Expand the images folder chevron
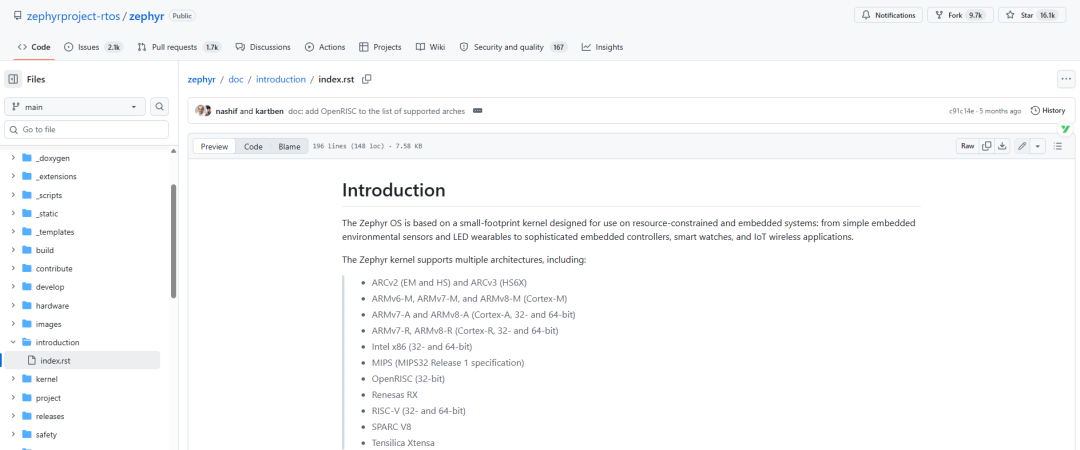The height and width of the screenshot is (450, 1080). [13, 324]
